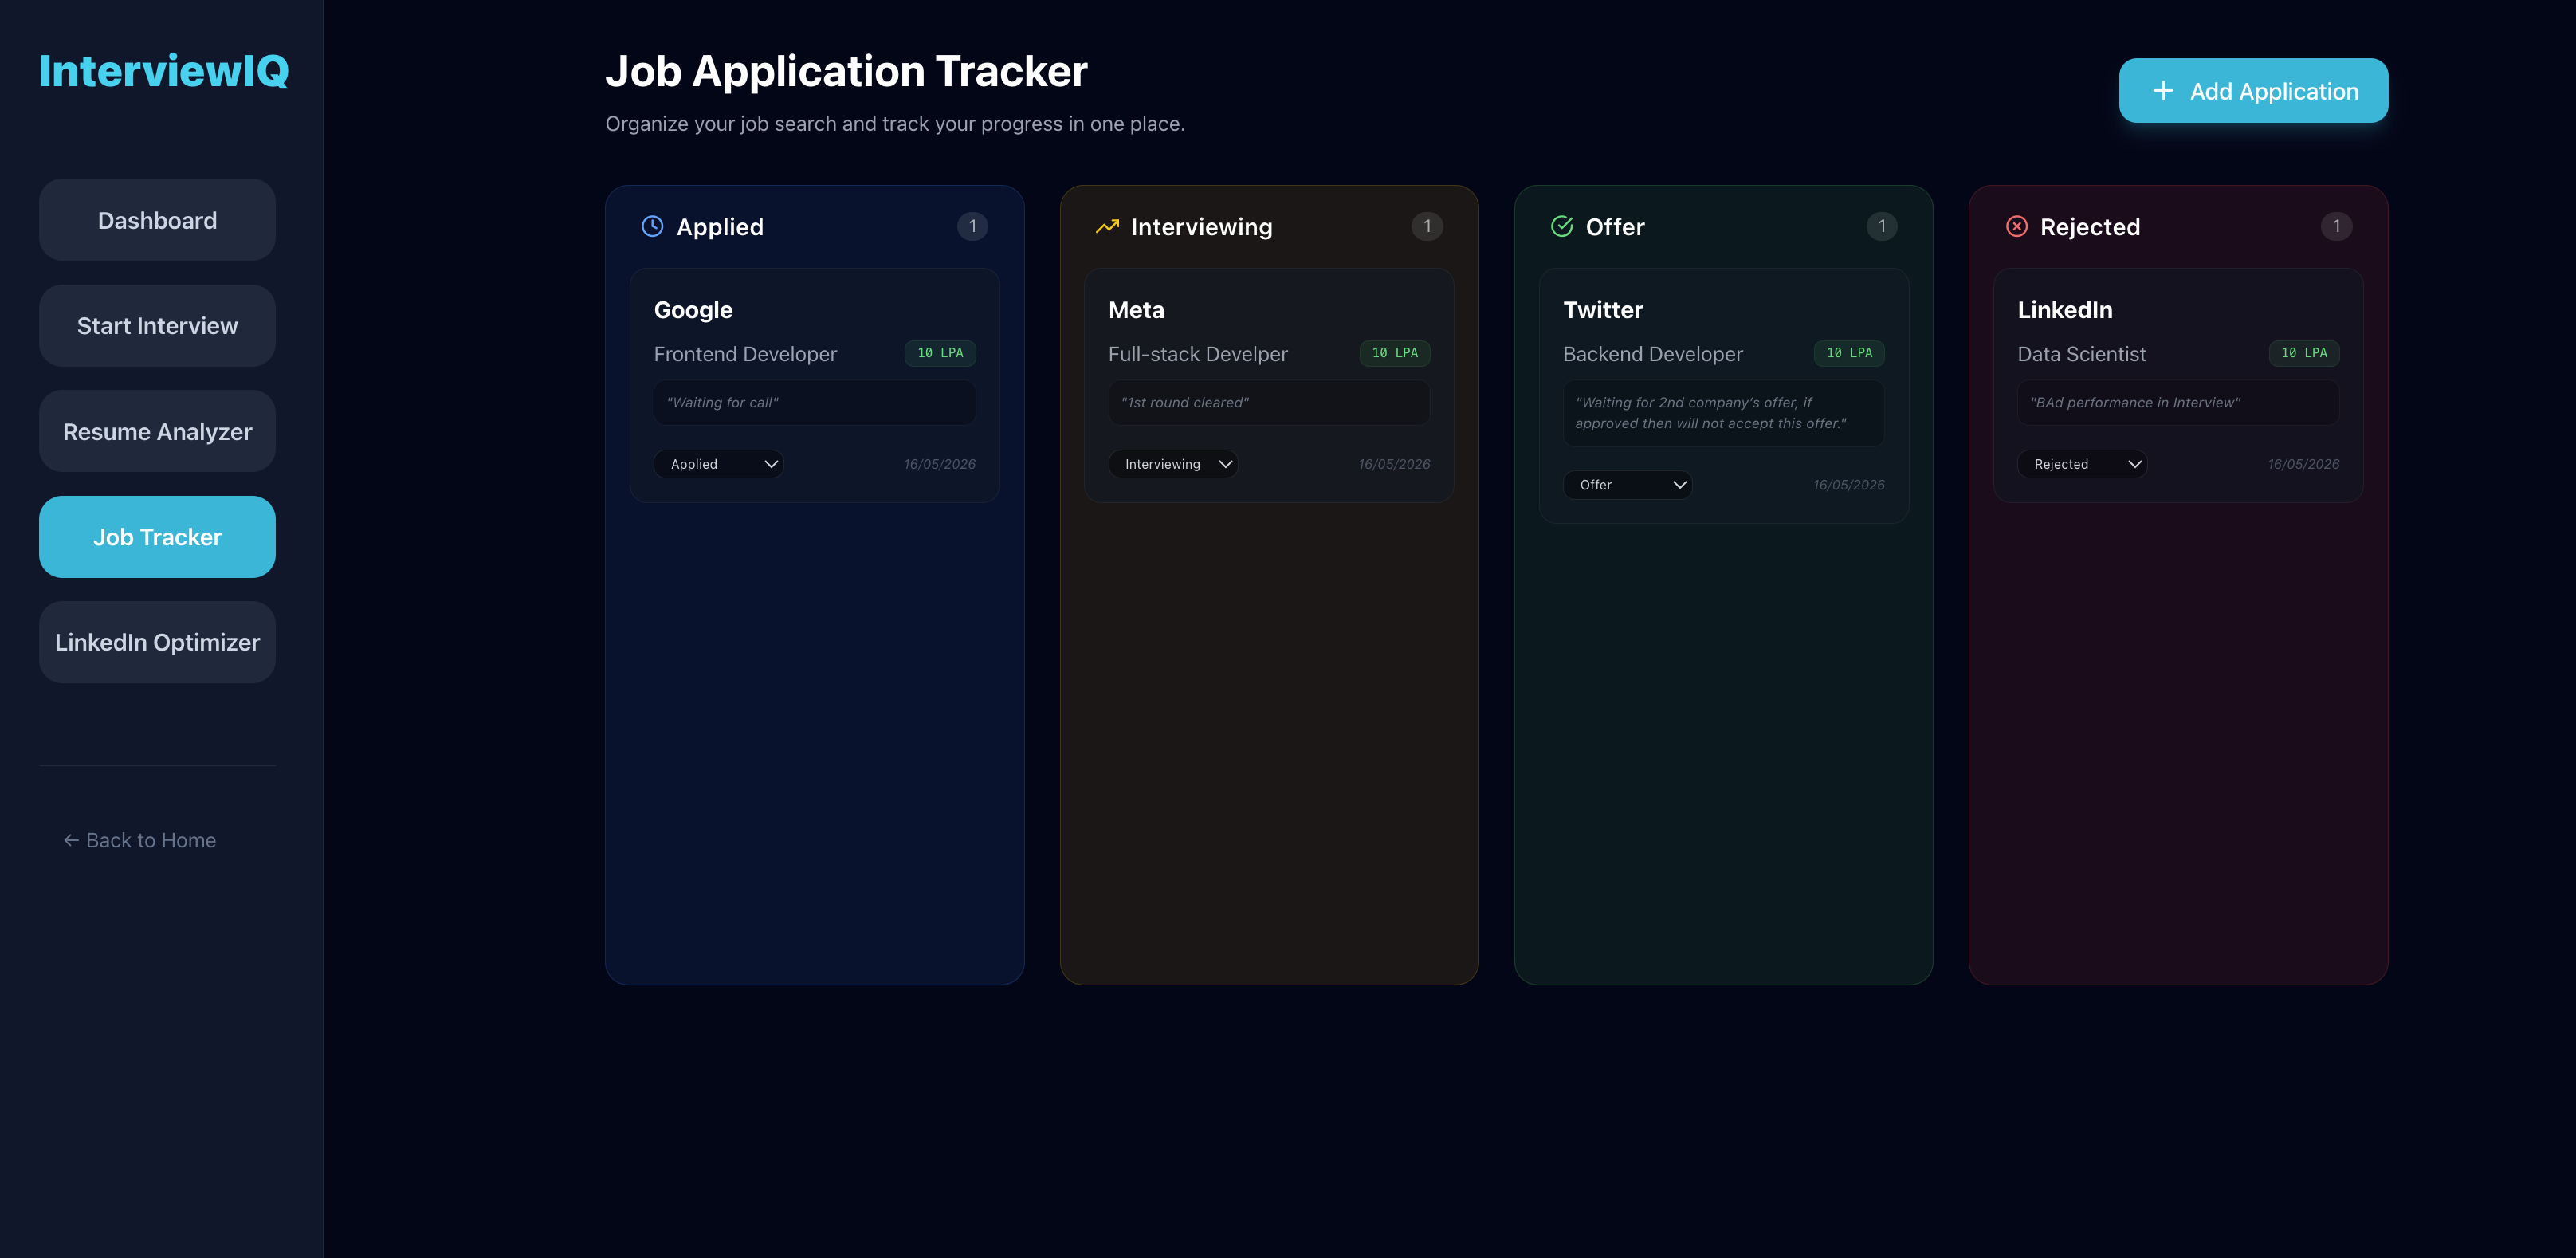Go to Start Interview in sidebar

157,326
